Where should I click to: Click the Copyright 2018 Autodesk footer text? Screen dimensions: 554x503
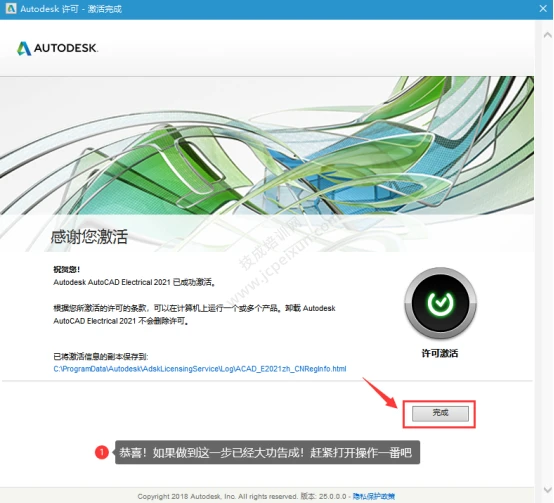(x=217, y=496)
